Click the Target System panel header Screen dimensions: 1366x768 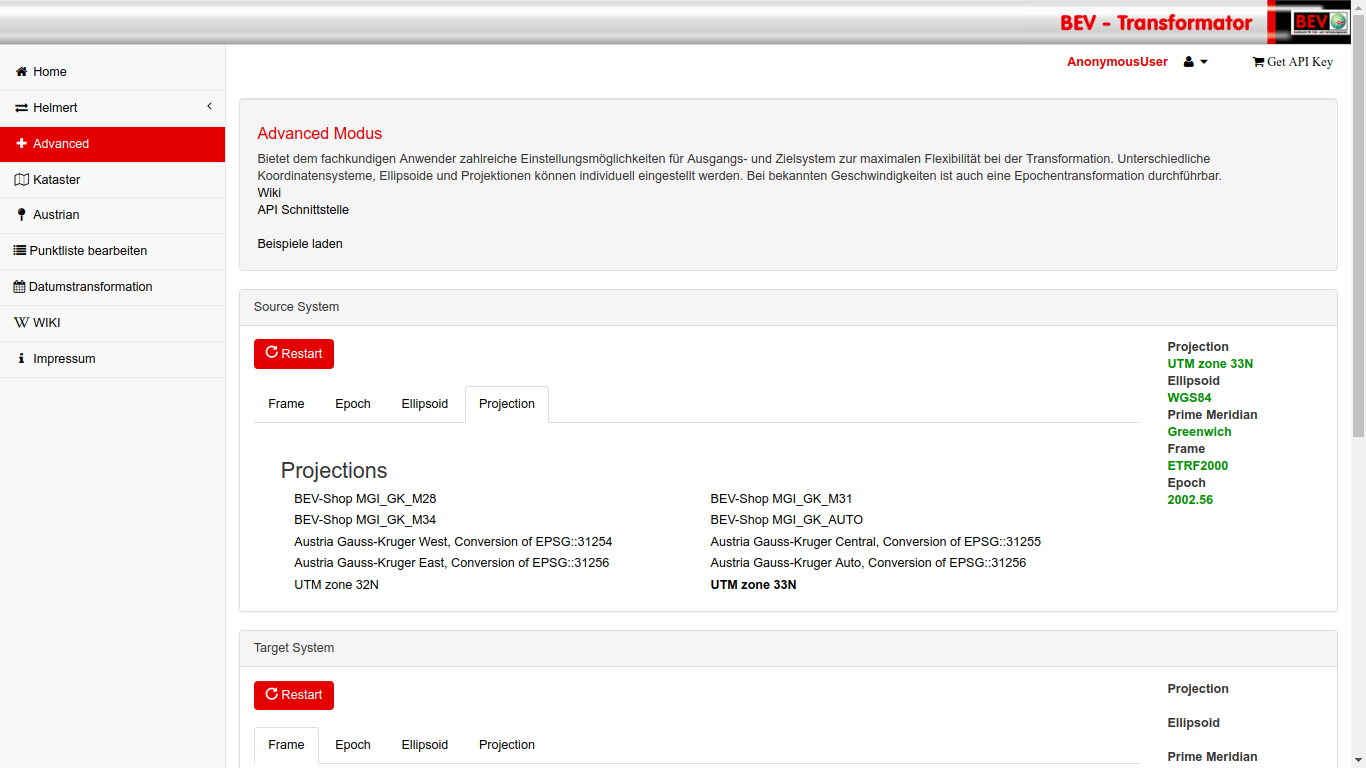click(788, 648)
